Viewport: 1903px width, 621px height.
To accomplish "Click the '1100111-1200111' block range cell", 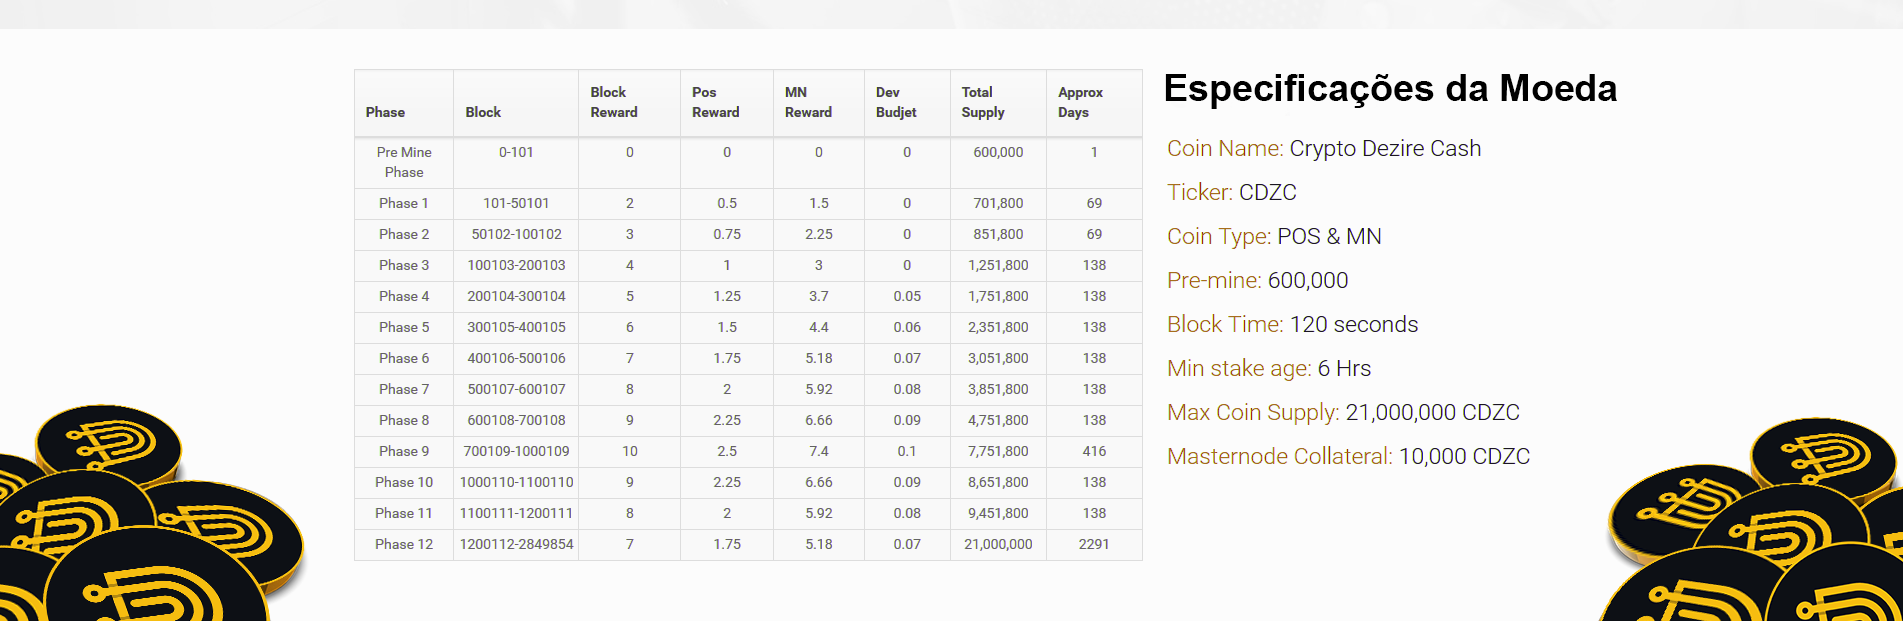I will tap(516, 513).
